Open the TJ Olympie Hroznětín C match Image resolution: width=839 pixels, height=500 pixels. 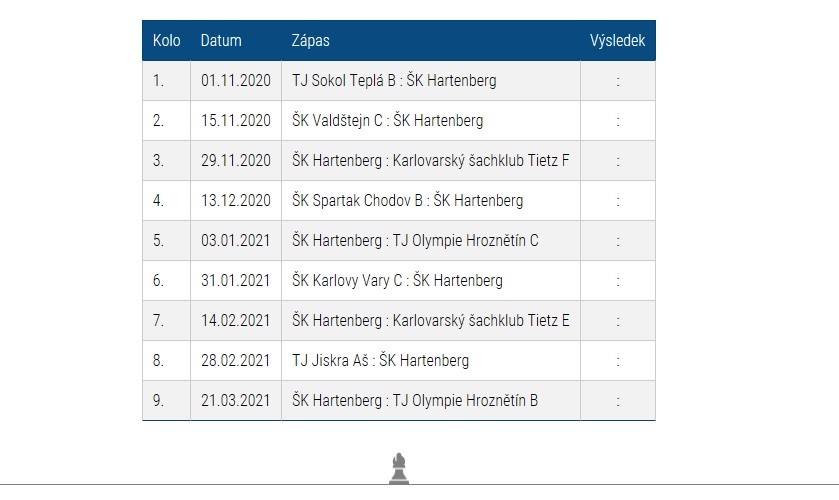[x=415, y=241]
